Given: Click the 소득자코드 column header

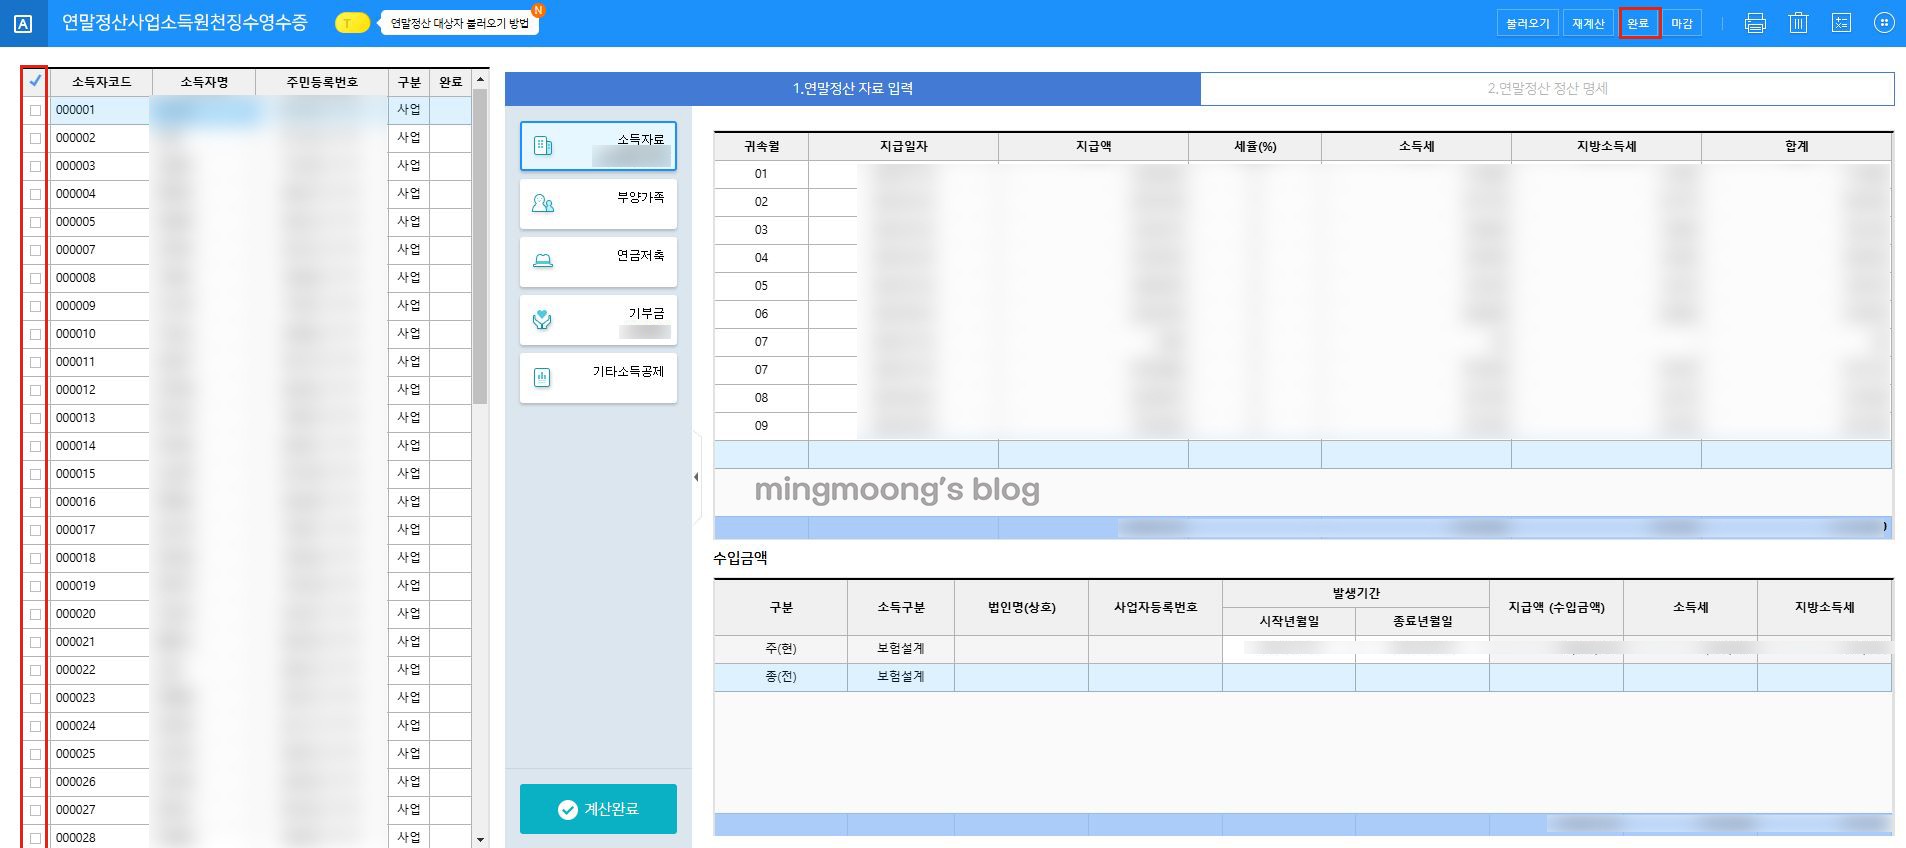Looking at the screenshot, I should click(x=101, y=82).
